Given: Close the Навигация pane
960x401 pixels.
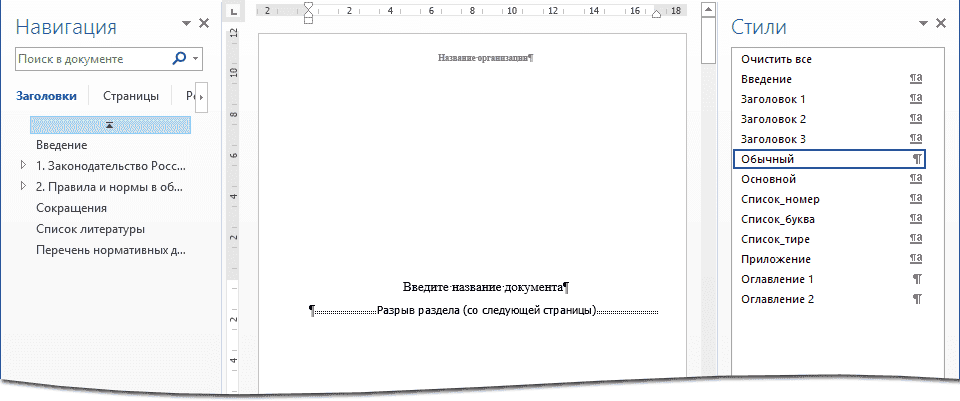Looking at the screenshot, I should click(x=204, y=23).
